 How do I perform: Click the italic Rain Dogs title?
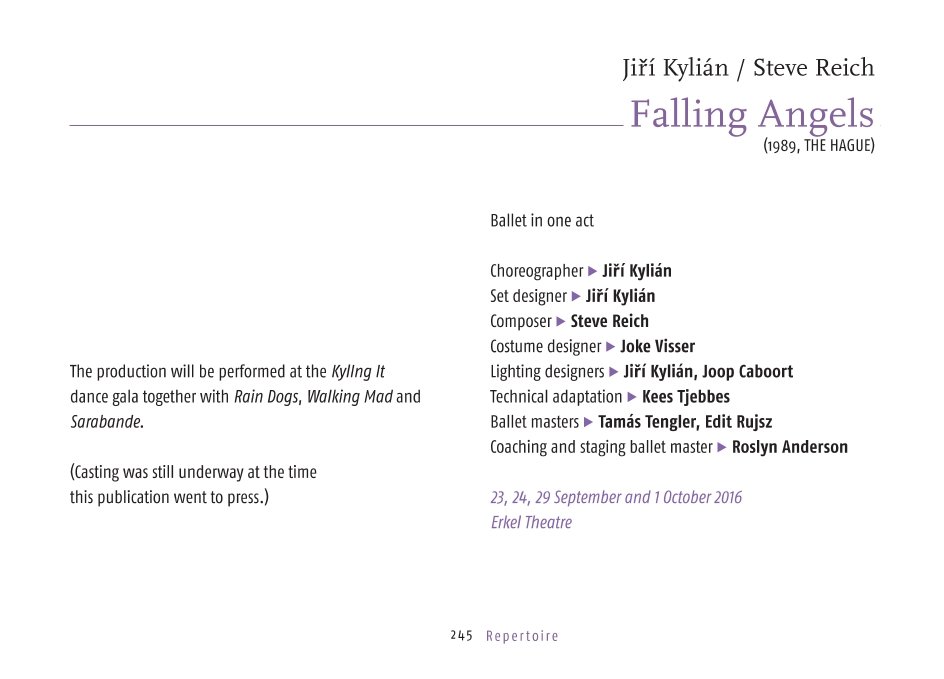(x=266, y=397)
